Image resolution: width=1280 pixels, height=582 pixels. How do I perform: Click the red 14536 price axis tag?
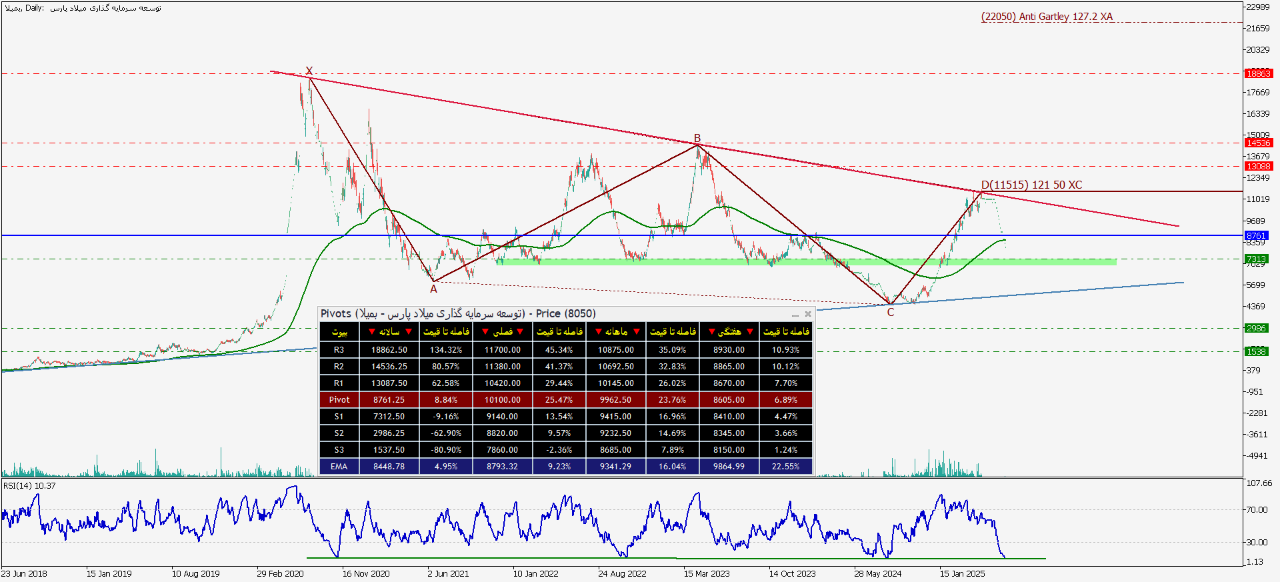tap(1257, 143)
